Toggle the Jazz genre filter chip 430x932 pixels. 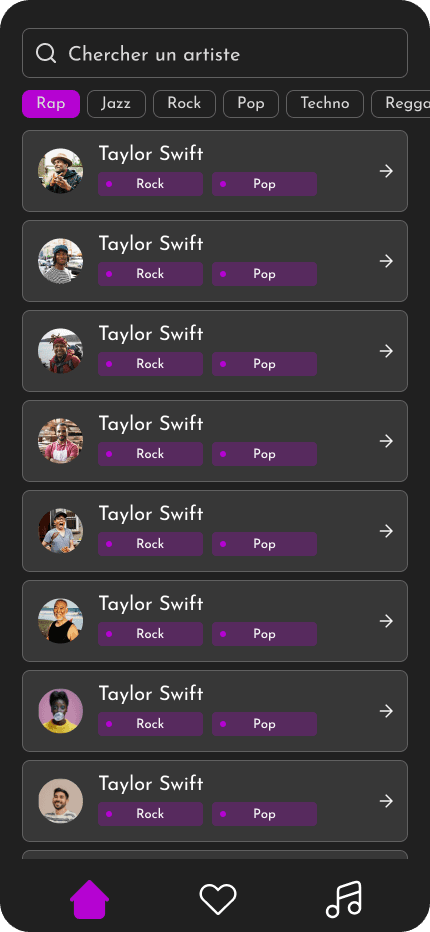coord(117,104)
